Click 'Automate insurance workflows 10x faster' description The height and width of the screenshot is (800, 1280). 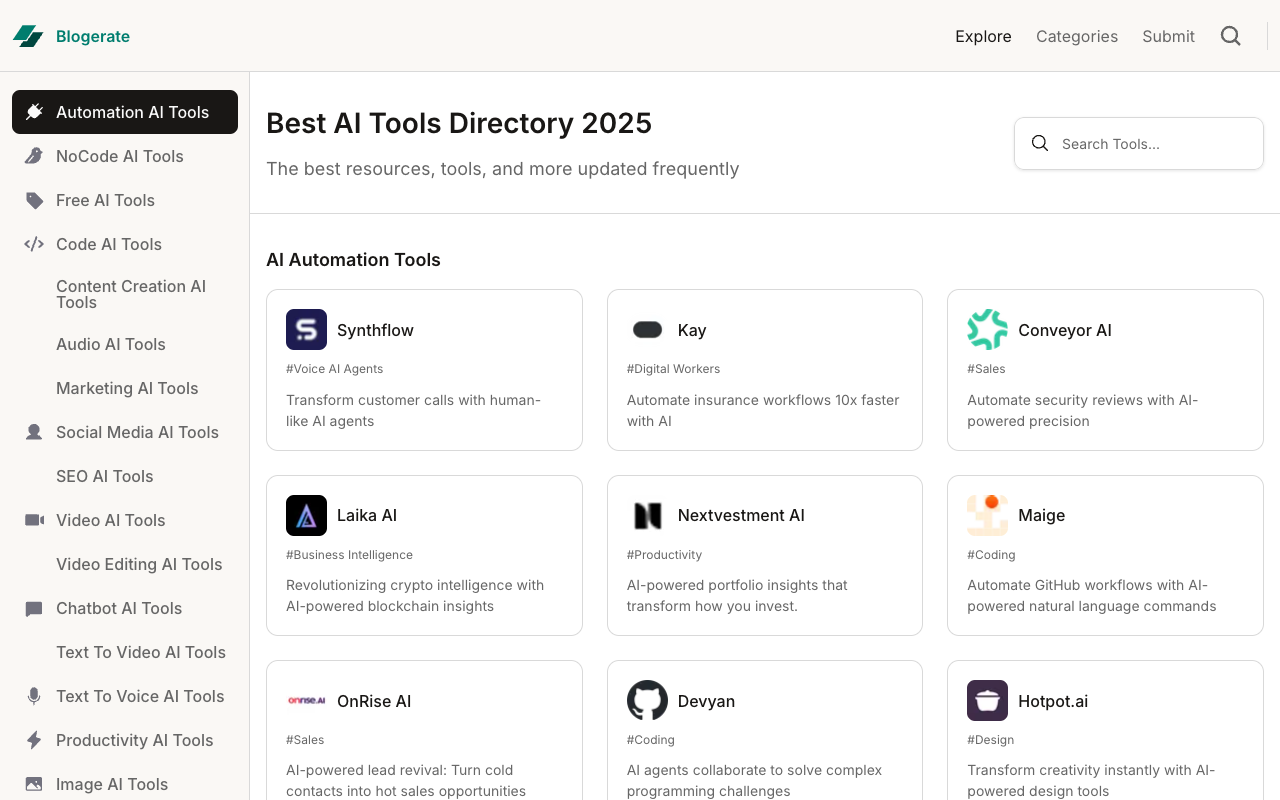[763, 410]
